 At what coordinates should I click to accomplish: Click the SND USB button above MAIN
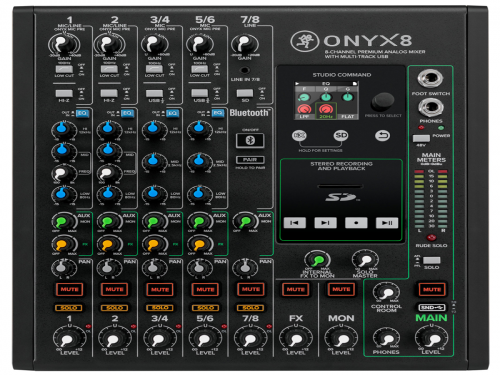(x=432, y=307)
